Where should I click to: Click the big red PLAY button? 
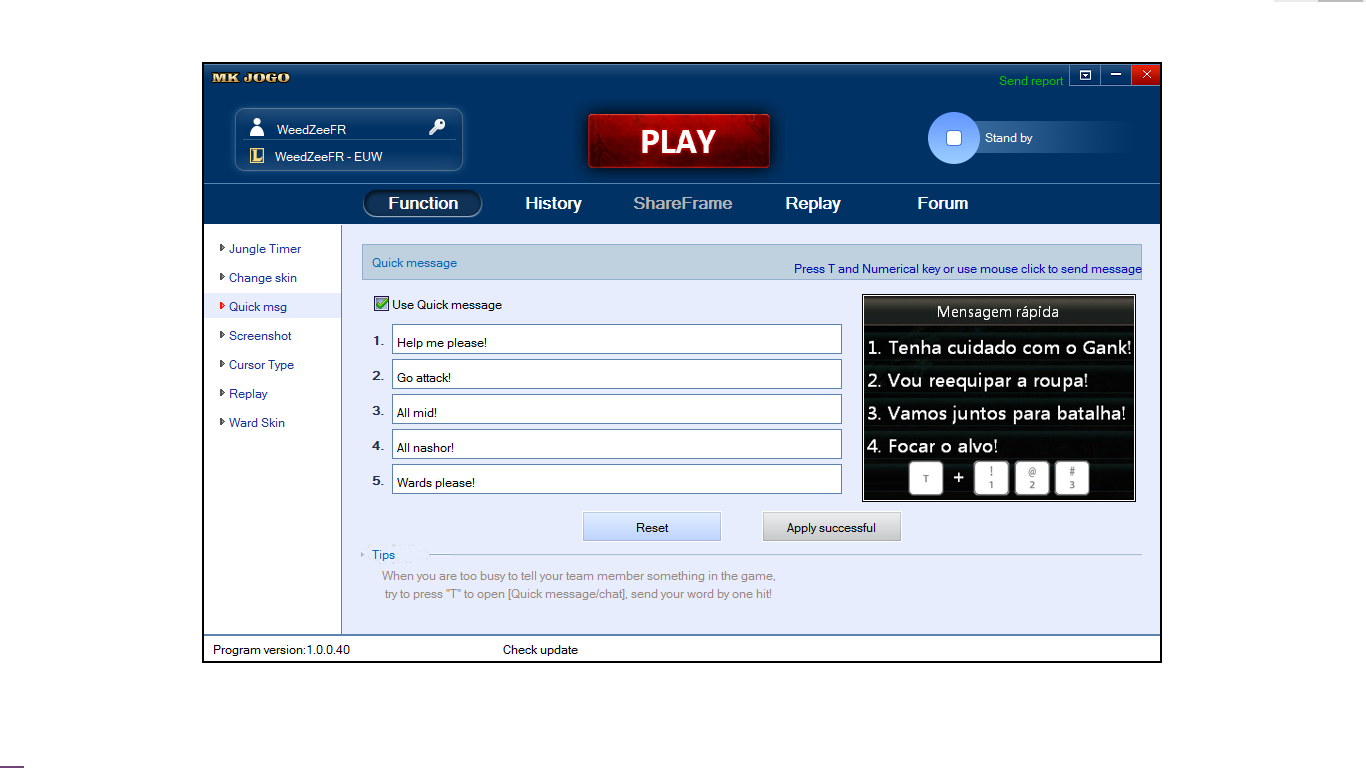(678, 141)
